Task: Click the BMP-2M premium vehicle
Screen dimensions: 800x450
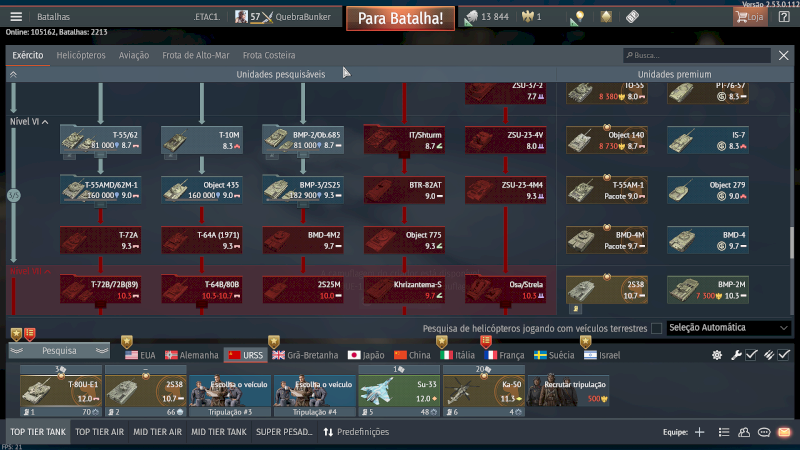Action: click(x=708, y=290)
